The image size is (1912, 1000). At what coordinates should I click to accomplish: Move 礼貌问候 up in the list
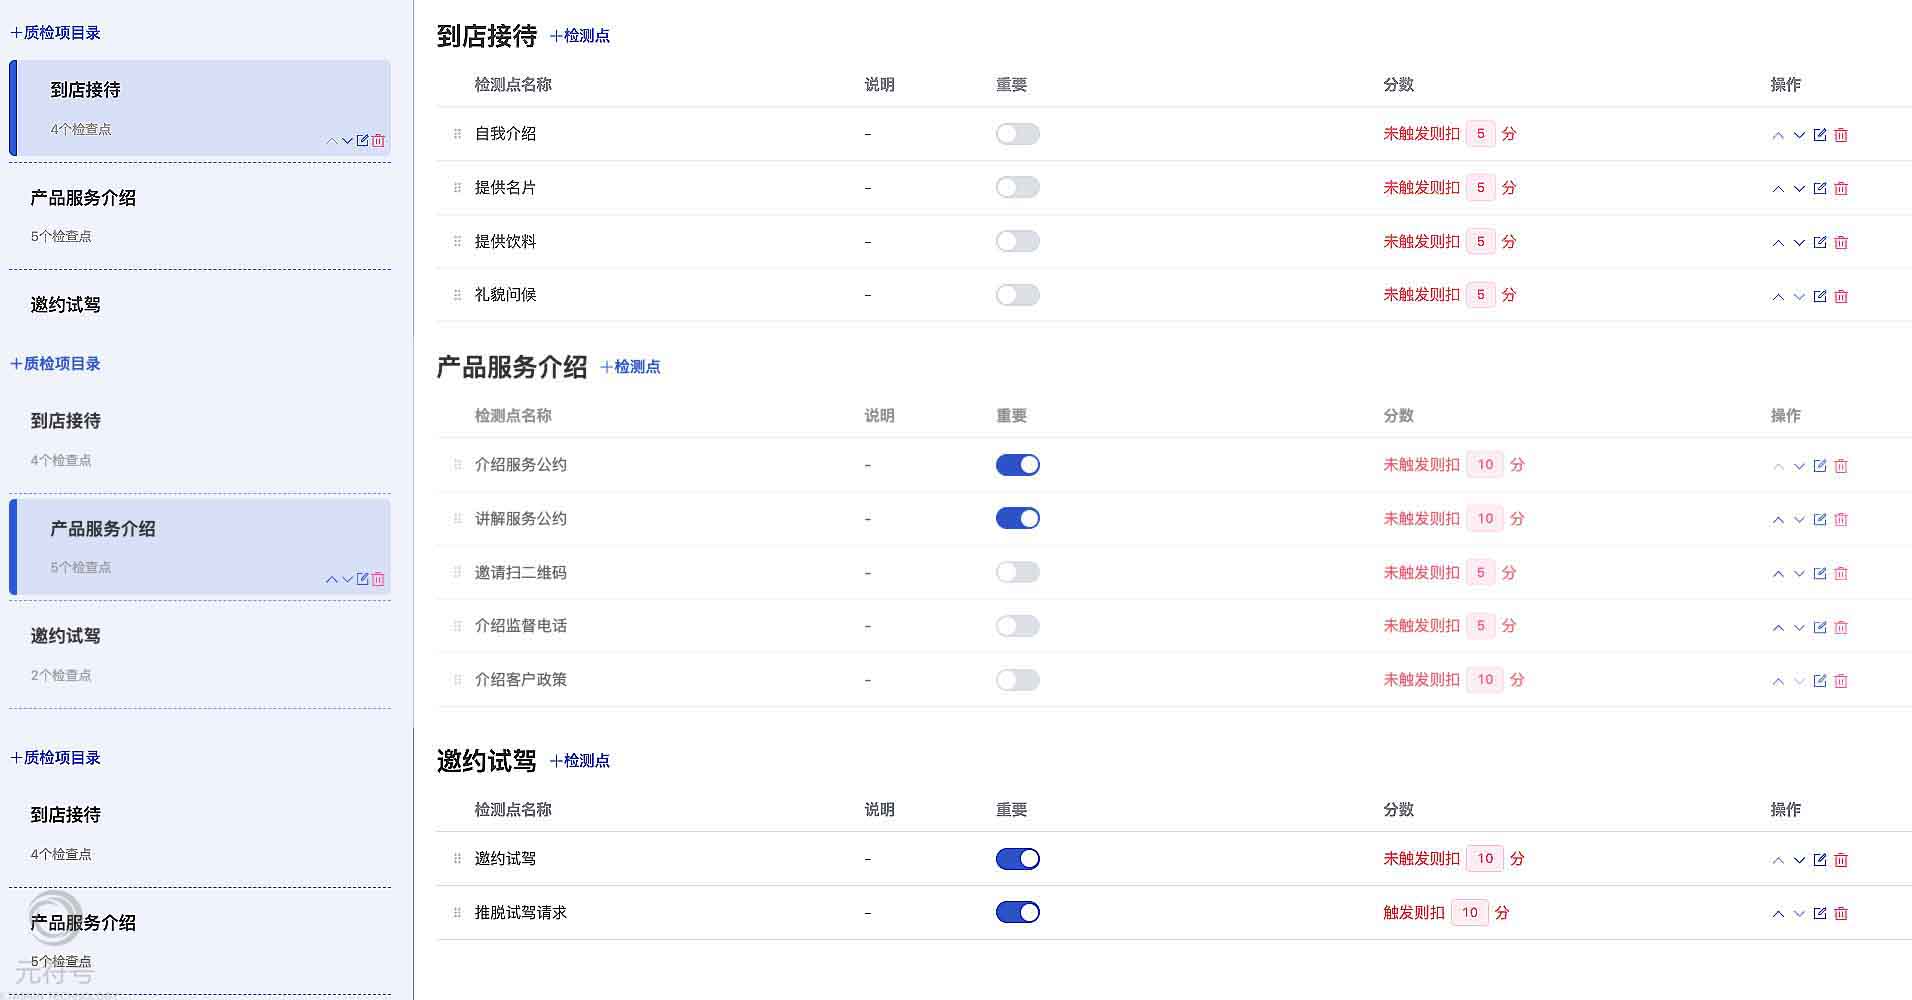point(1777,296)
